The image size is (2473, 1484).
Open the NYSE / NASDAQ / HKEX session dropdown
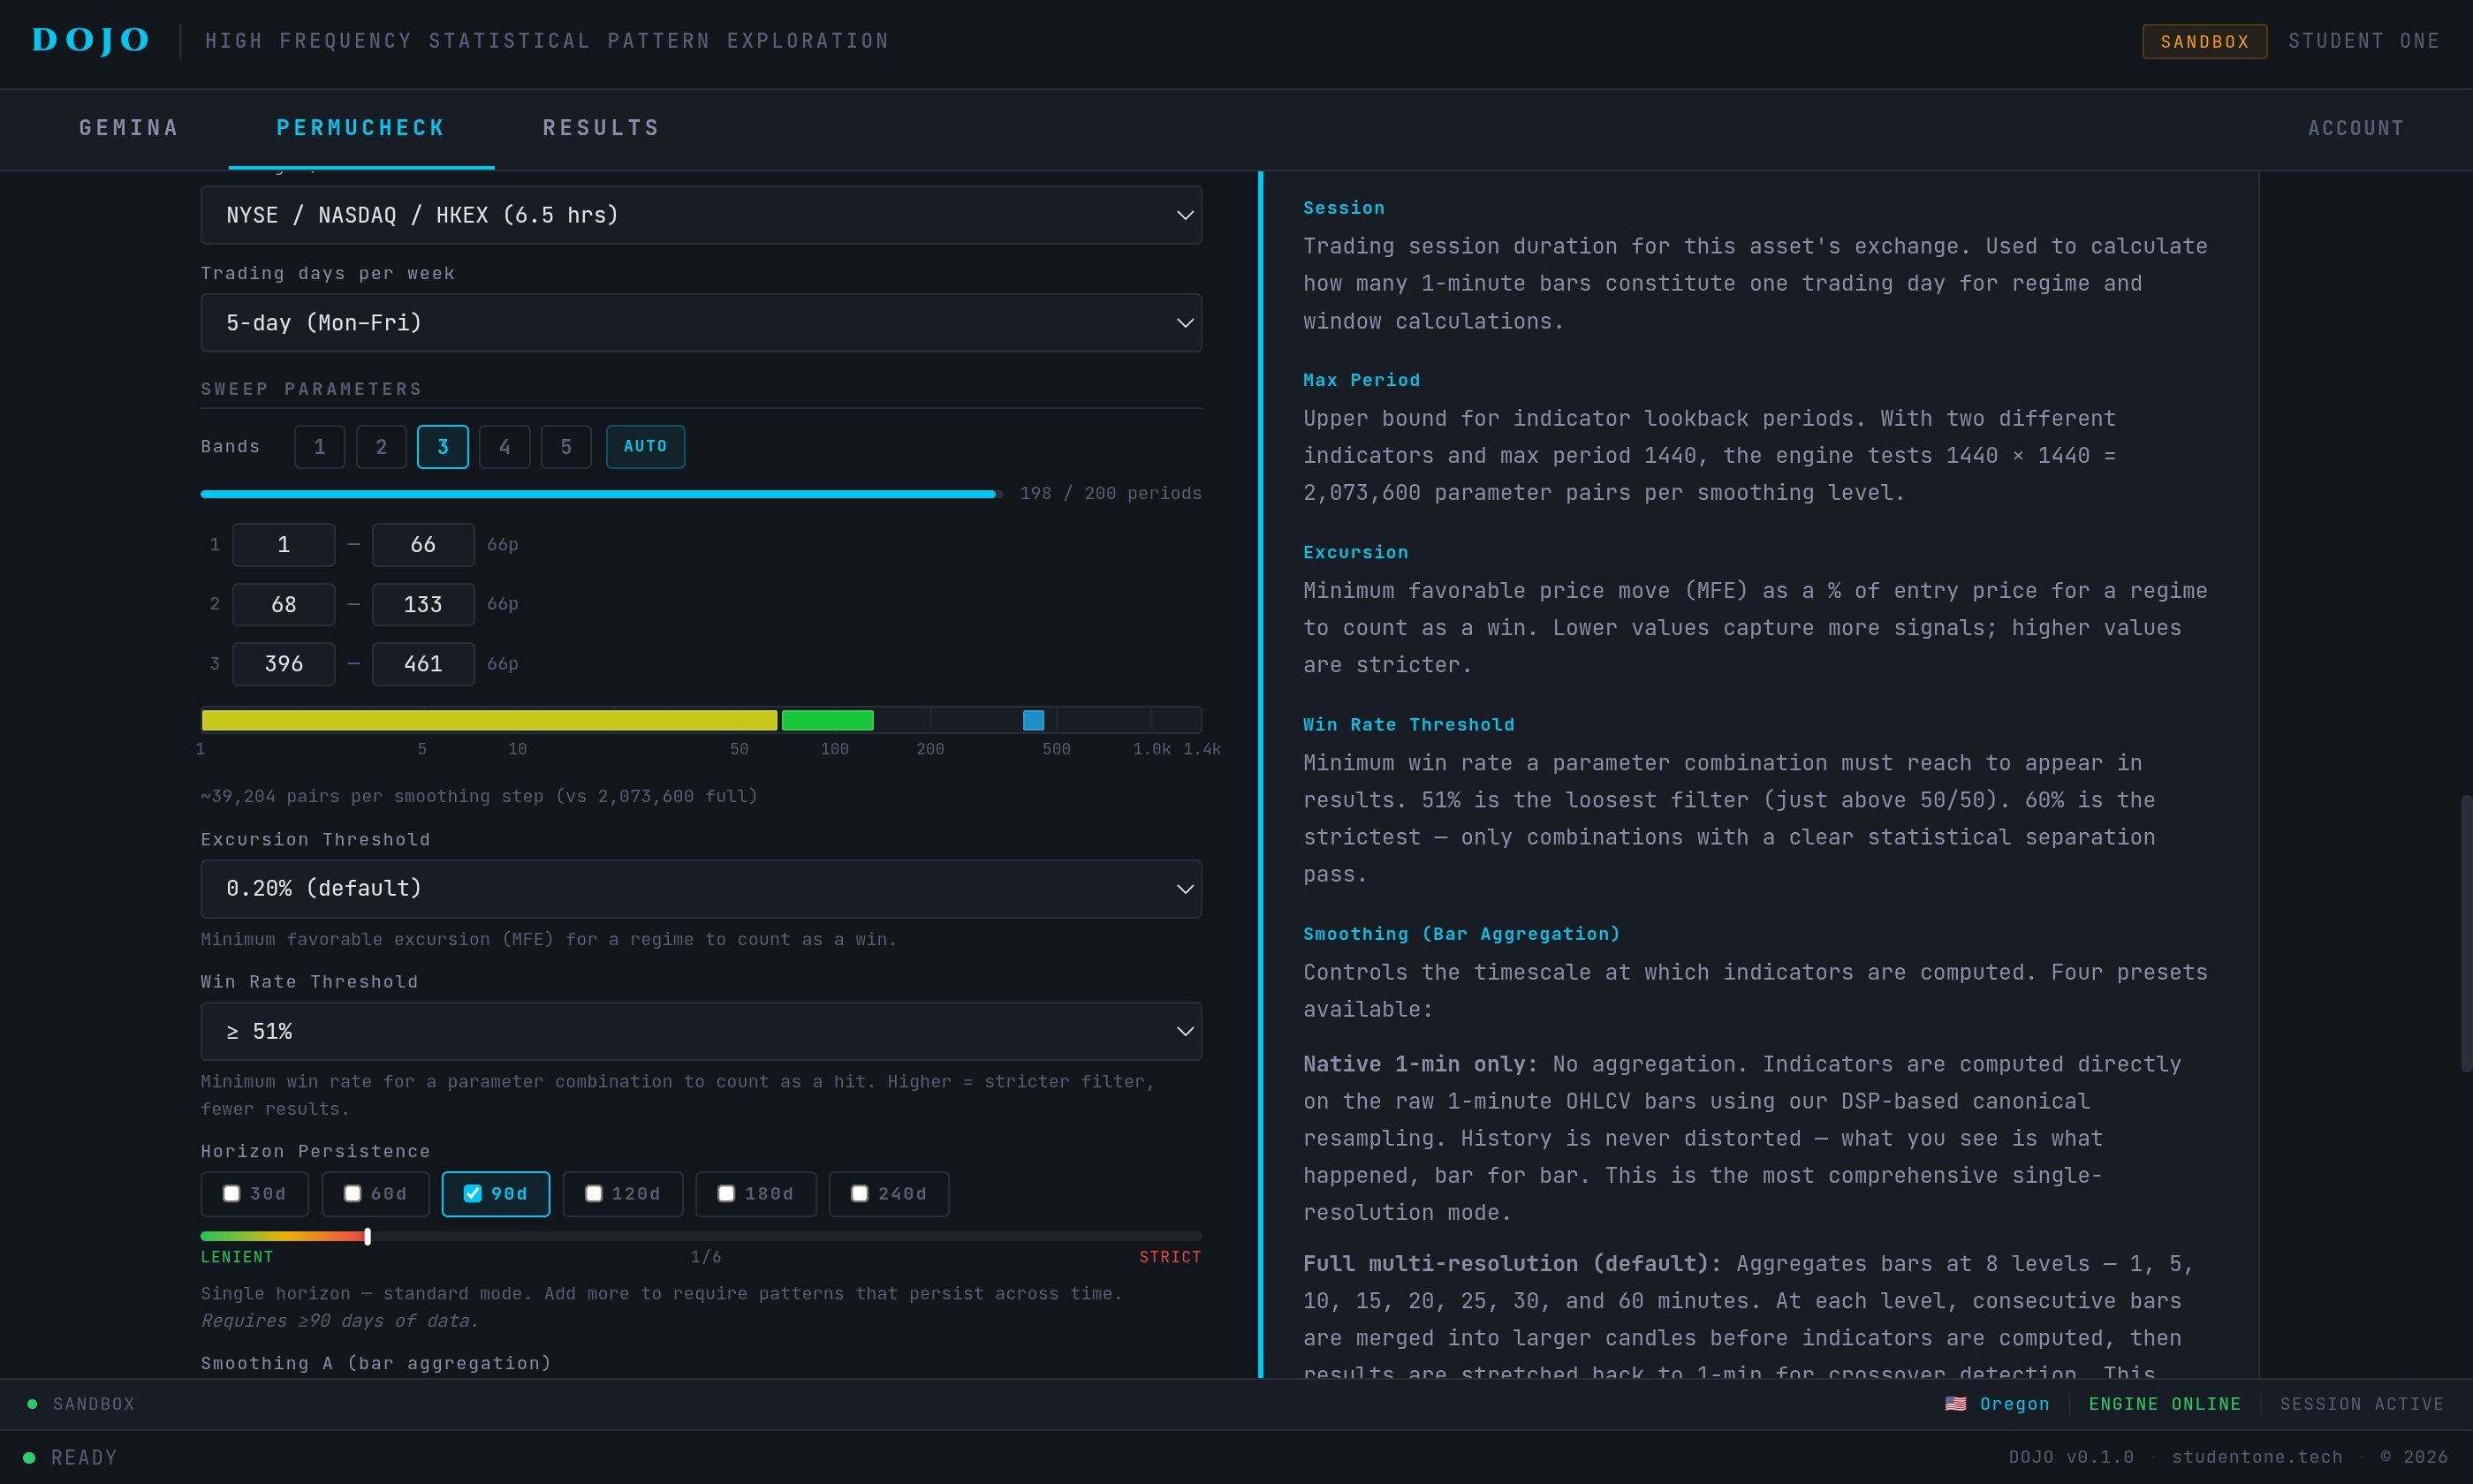pyautogui.click(x=700, y=215)
